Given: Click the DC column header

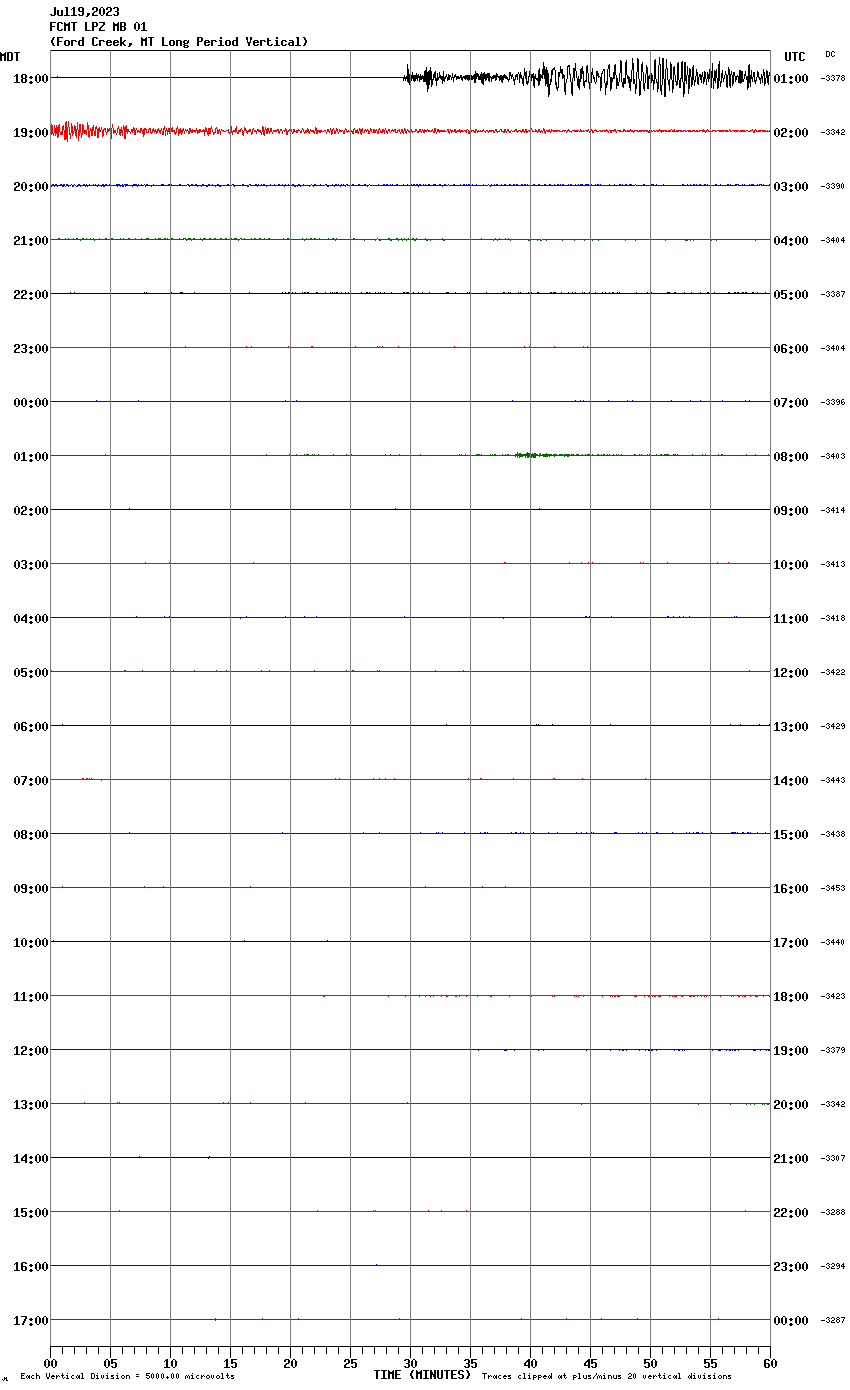Looking at the screenshot, I should (x=830, y=54).
